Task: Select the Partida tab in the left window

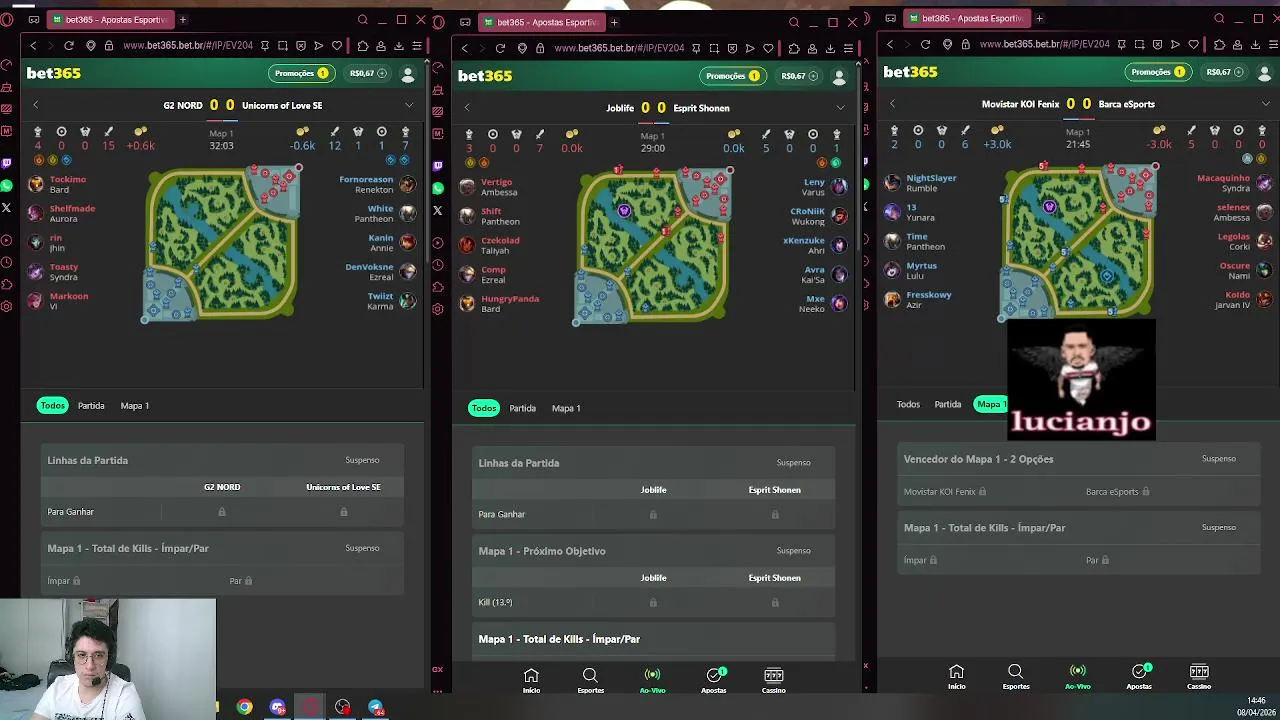Action: click(91, 406)
